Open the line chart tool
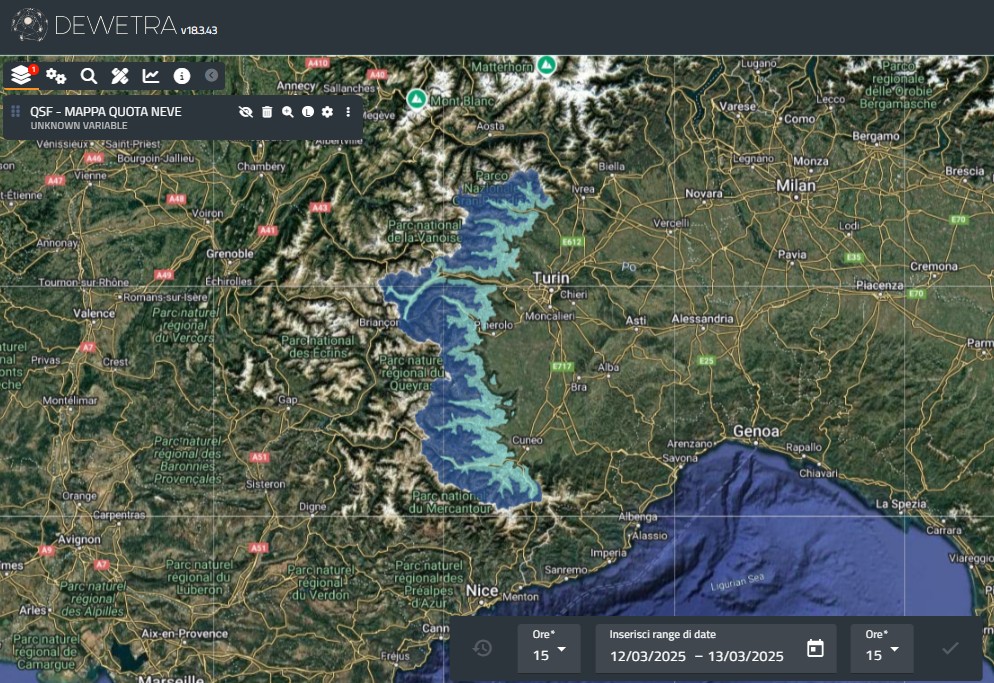Image resolution: width=994 pixels, height=683 pixels. (x=151, y=76)
